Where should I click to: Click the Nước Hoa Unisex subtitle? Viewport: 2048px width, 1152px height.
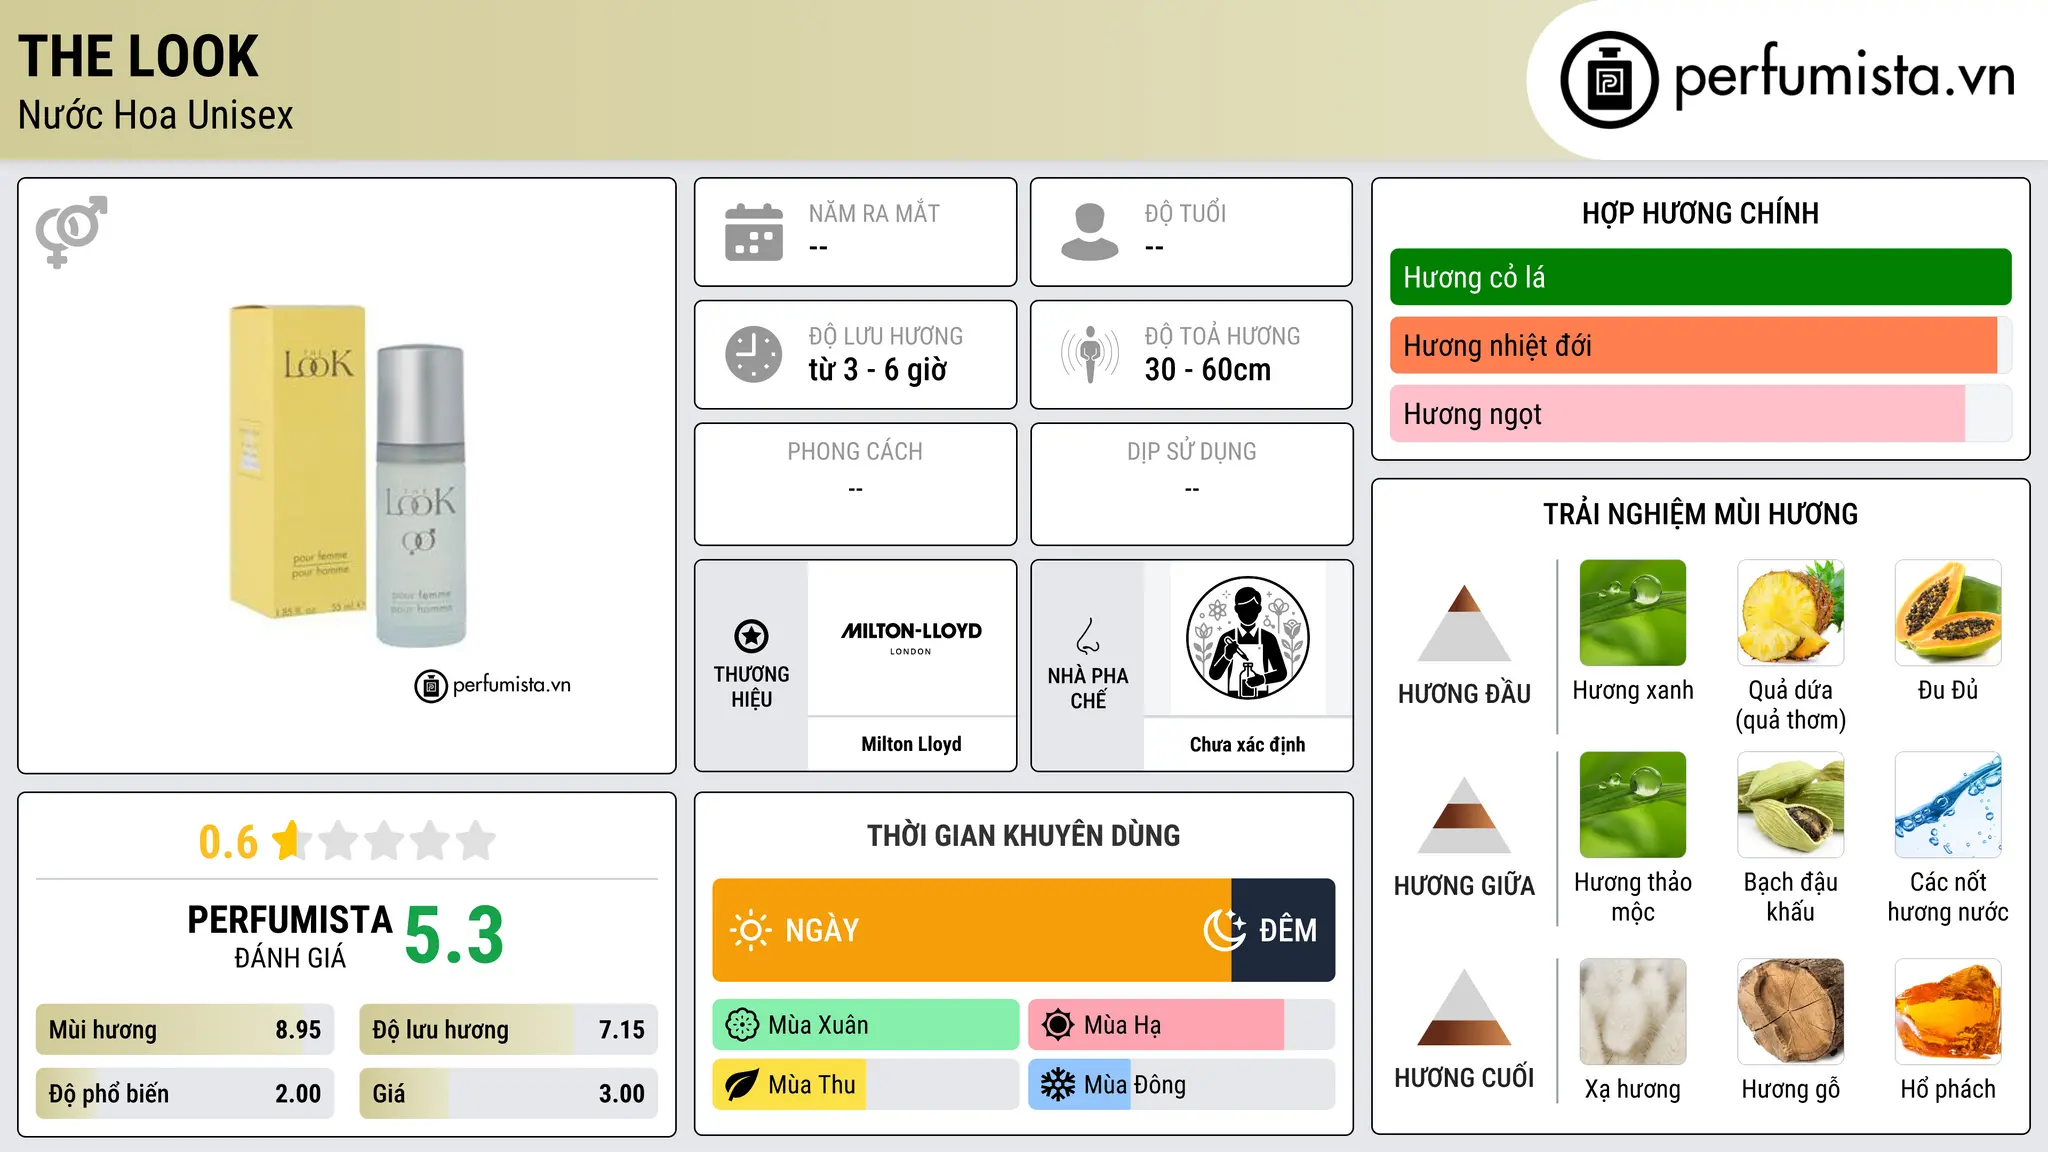(155, 115)
